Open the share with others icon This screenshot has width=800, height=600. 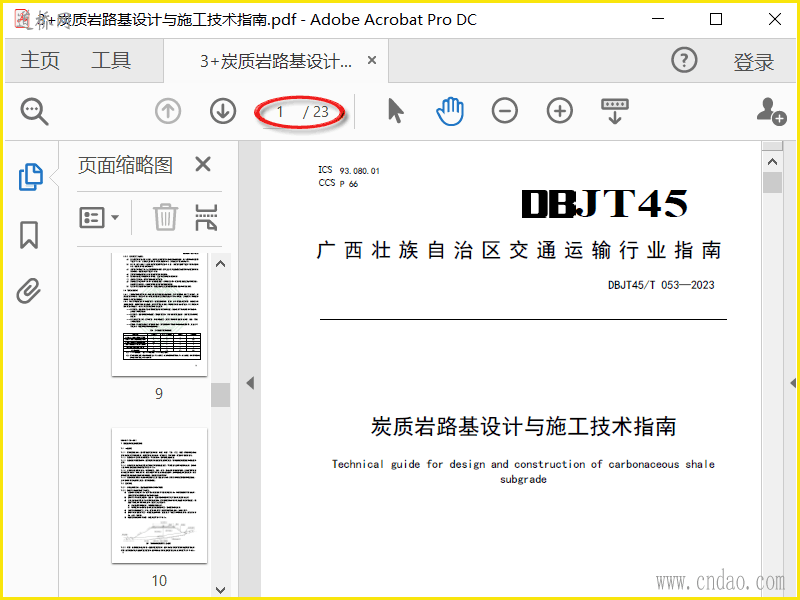[x=771, y=111]
